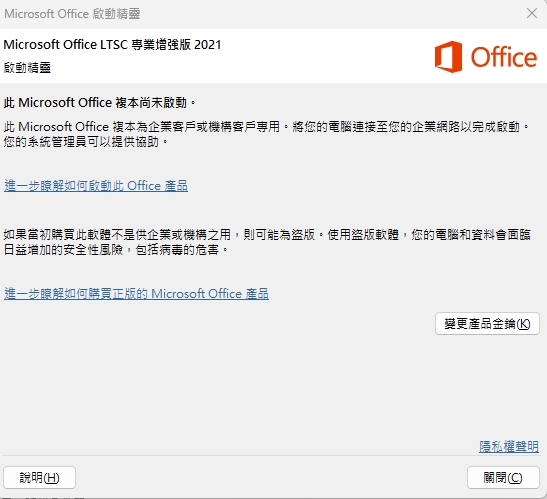Viewport: 547px width, 499px height.
Task: Click the piracy warning paragraph mentioning 盜版
Action: pos(267,241)
